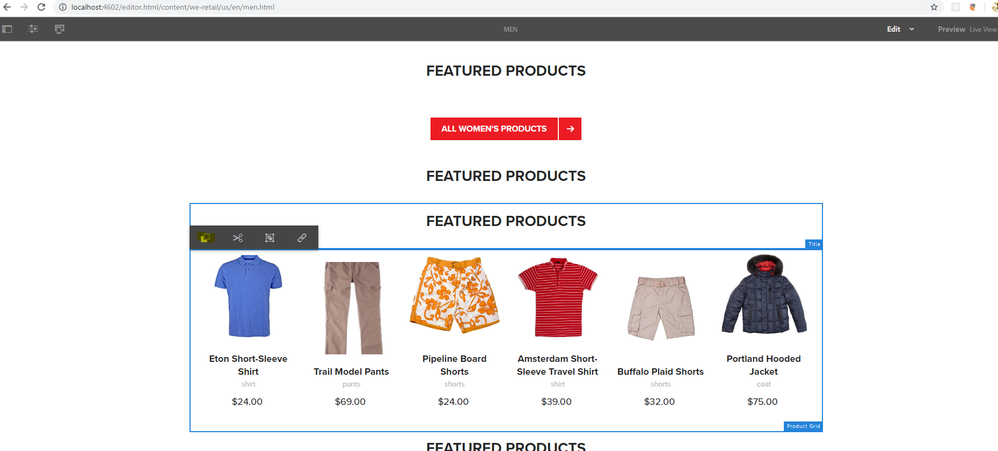Click the emulator devices icon
Screen dimensions: 998x451
coord(60,29)
